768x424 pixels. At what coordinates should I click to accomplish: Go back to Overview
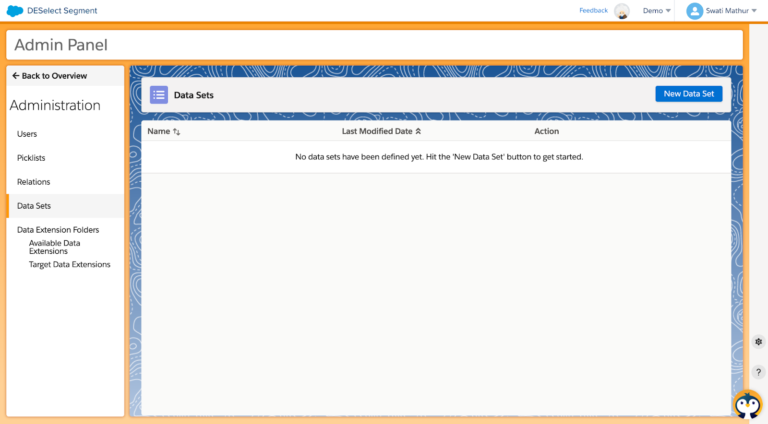tap(49, 76)
